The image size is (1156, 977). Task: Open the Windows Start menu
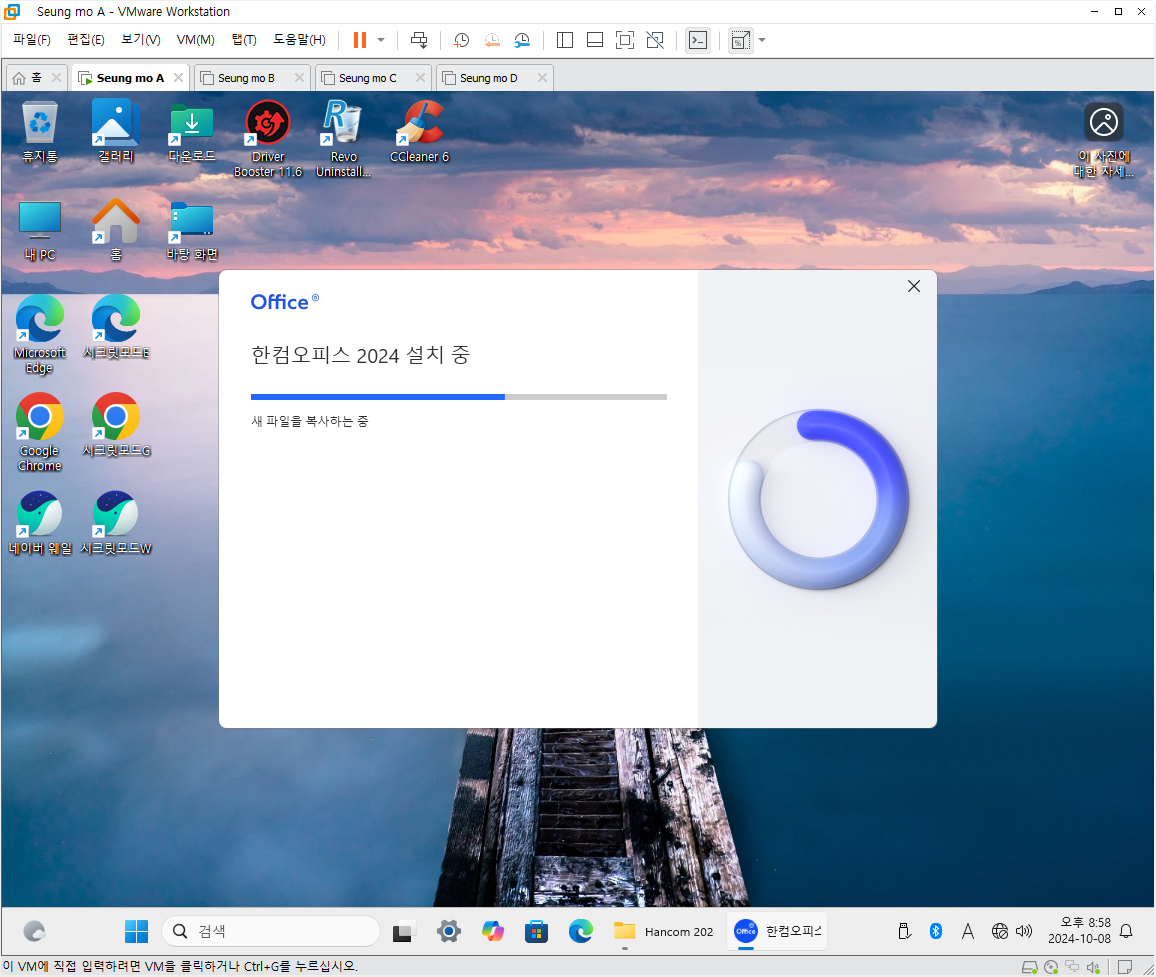[136, 931]
